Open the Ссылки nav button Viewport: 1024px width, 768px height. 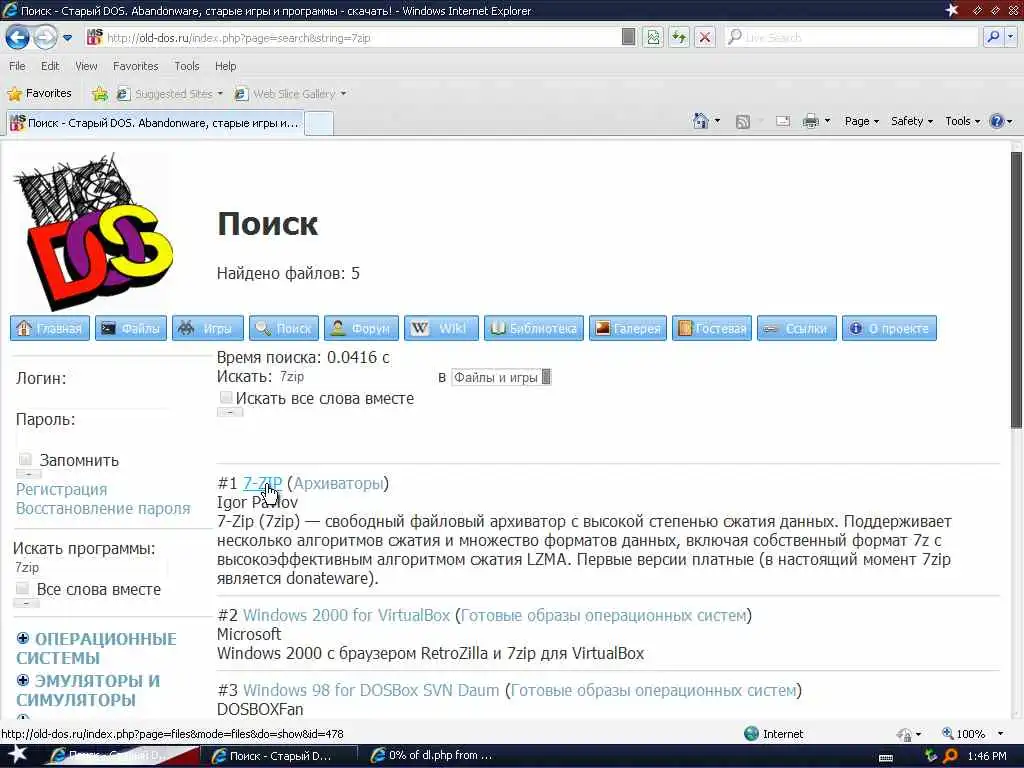pyautogui.click(x=797, y=328)
